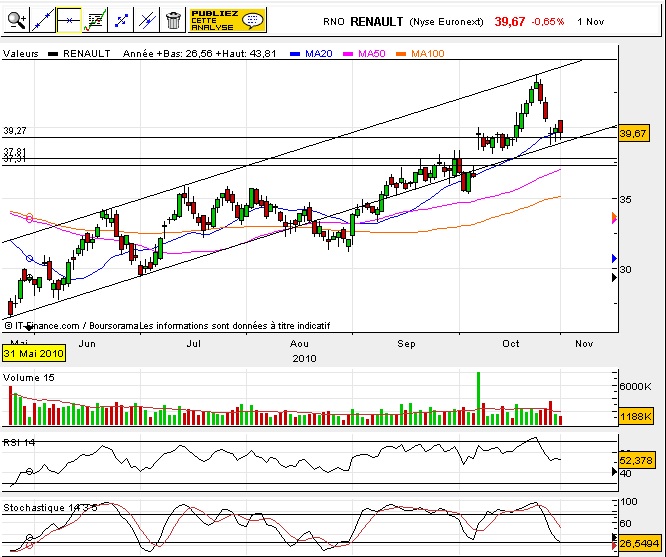666x557 pixels.
Task: Click the orange MA100 color swatch
Action: point(401,54)
